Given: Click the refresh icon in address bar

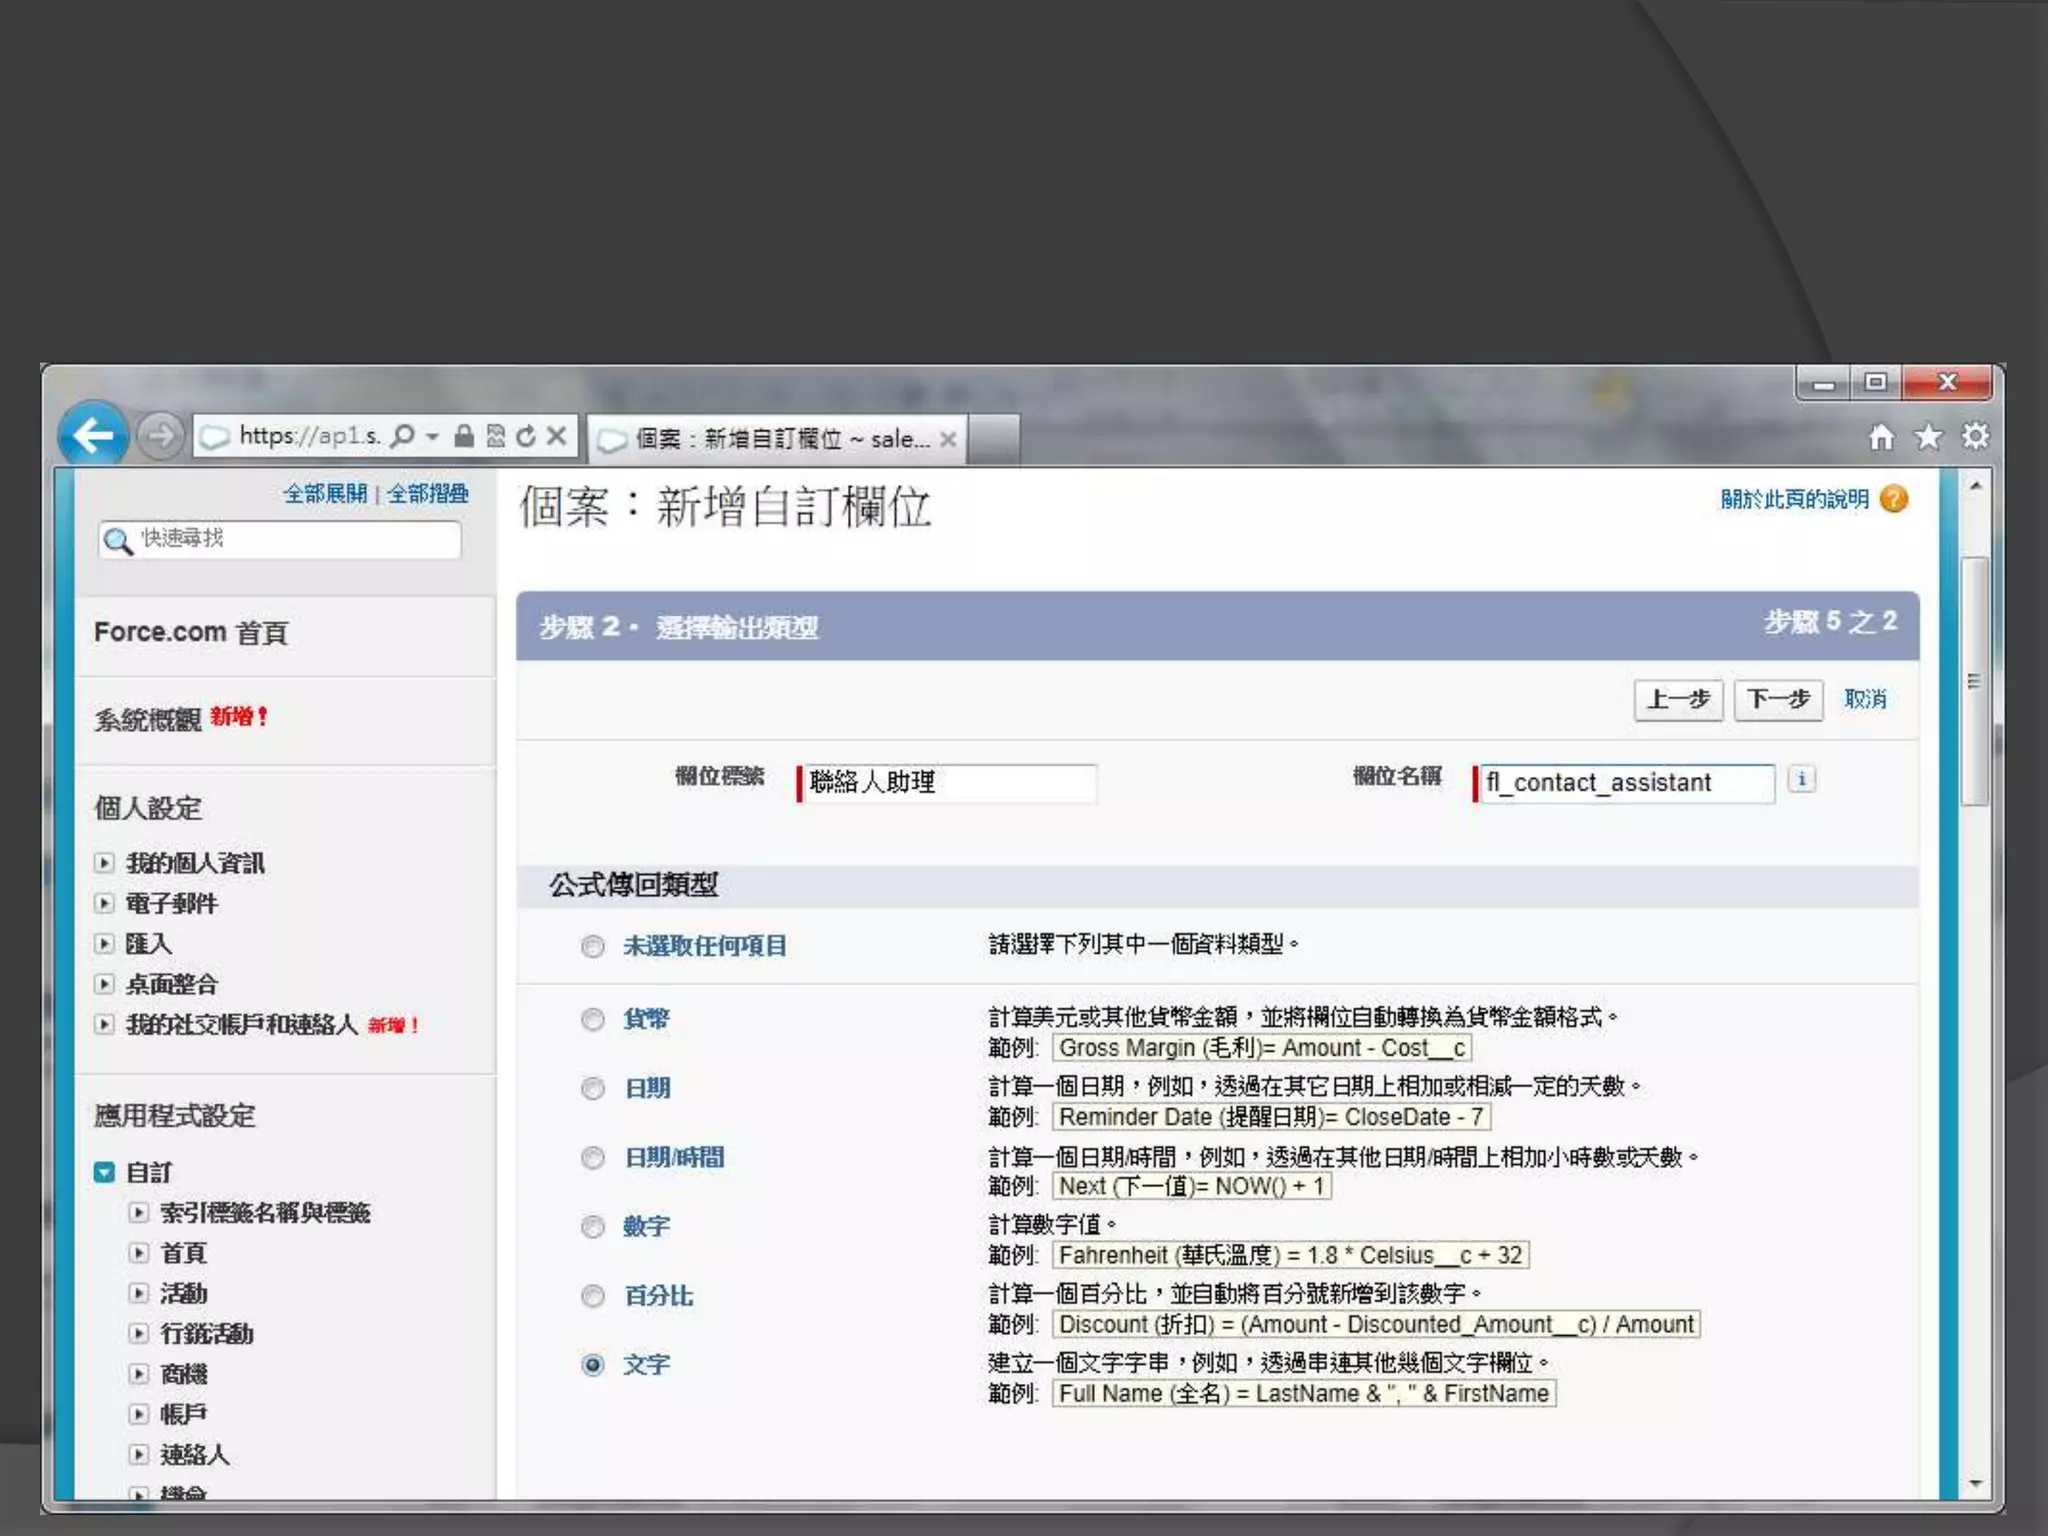Looking at the screenshot, I should point(526,436).
